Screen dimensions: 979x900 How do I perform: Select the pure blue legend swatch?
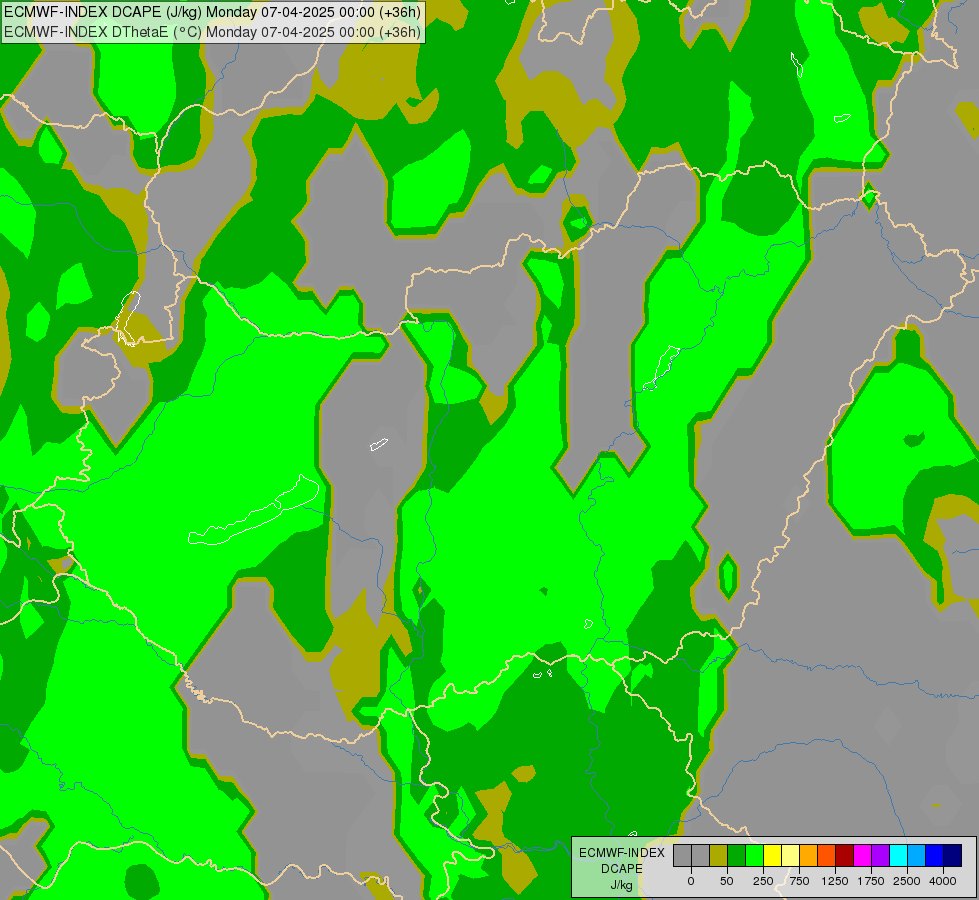[x=935, y=855]
